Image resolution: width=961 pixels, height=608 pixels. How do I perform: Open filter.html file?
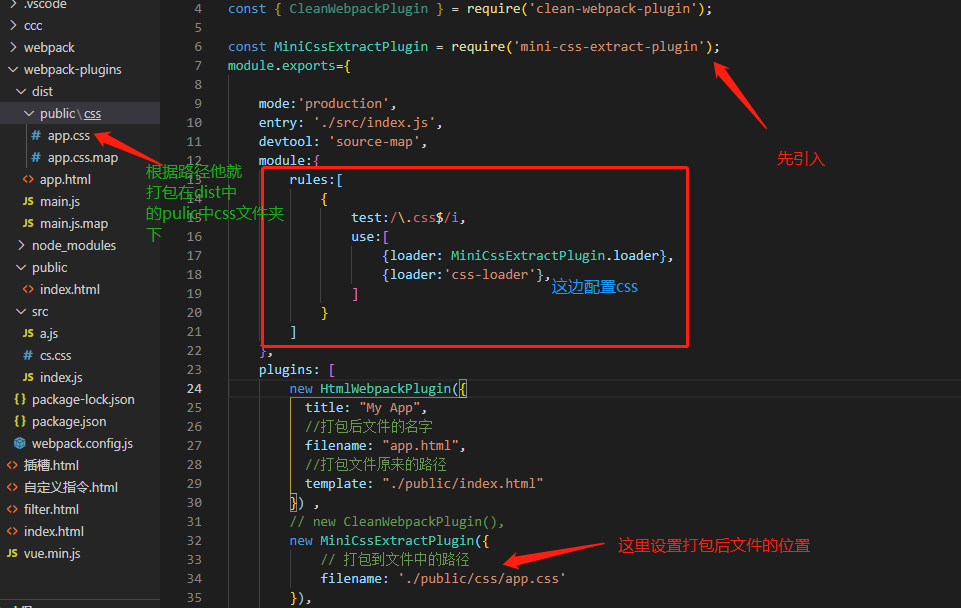click(51, 509)
